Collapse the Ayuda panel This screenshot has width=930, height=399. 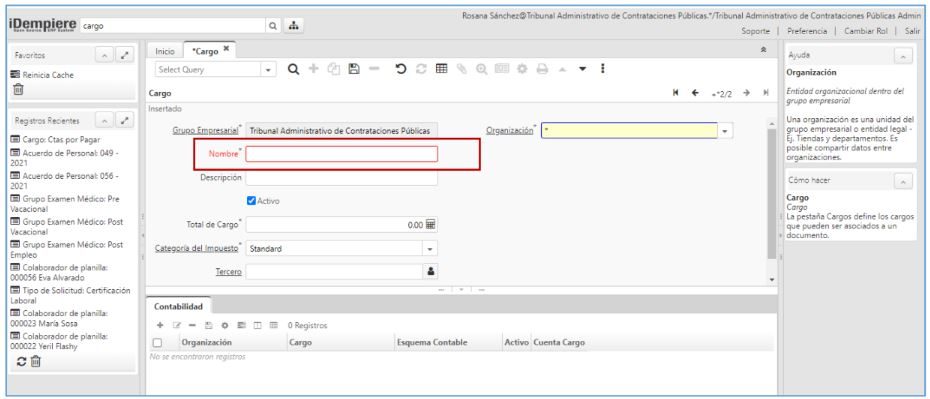pyautogui.click(x=903, y=55)
